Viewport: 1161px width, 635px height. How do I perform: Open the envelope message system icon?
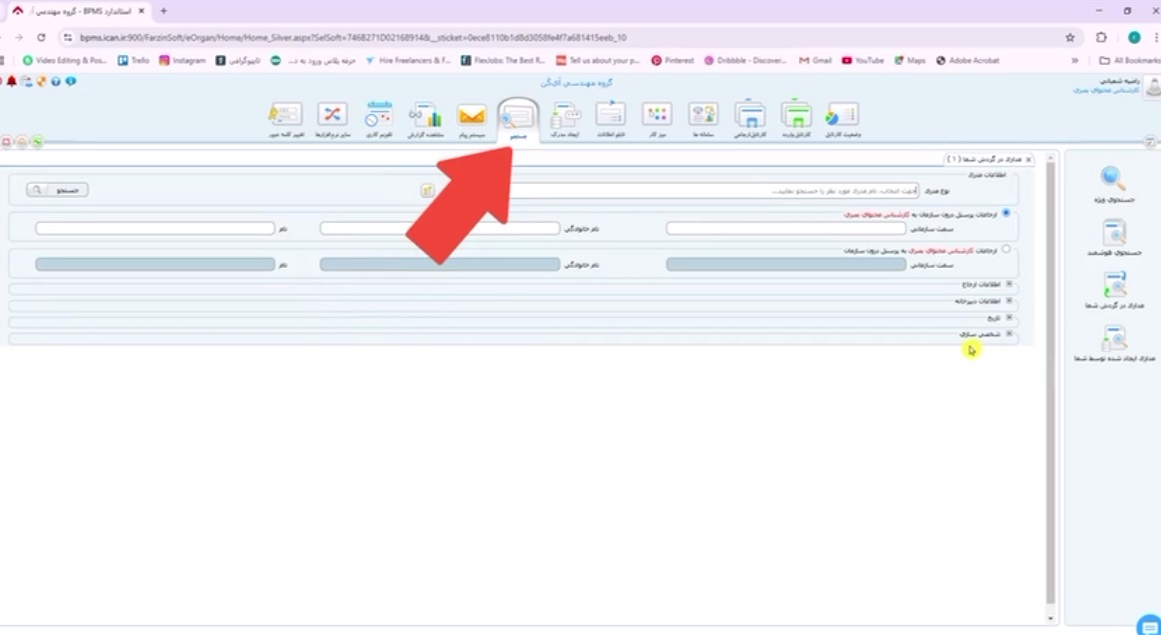(471, 116)
